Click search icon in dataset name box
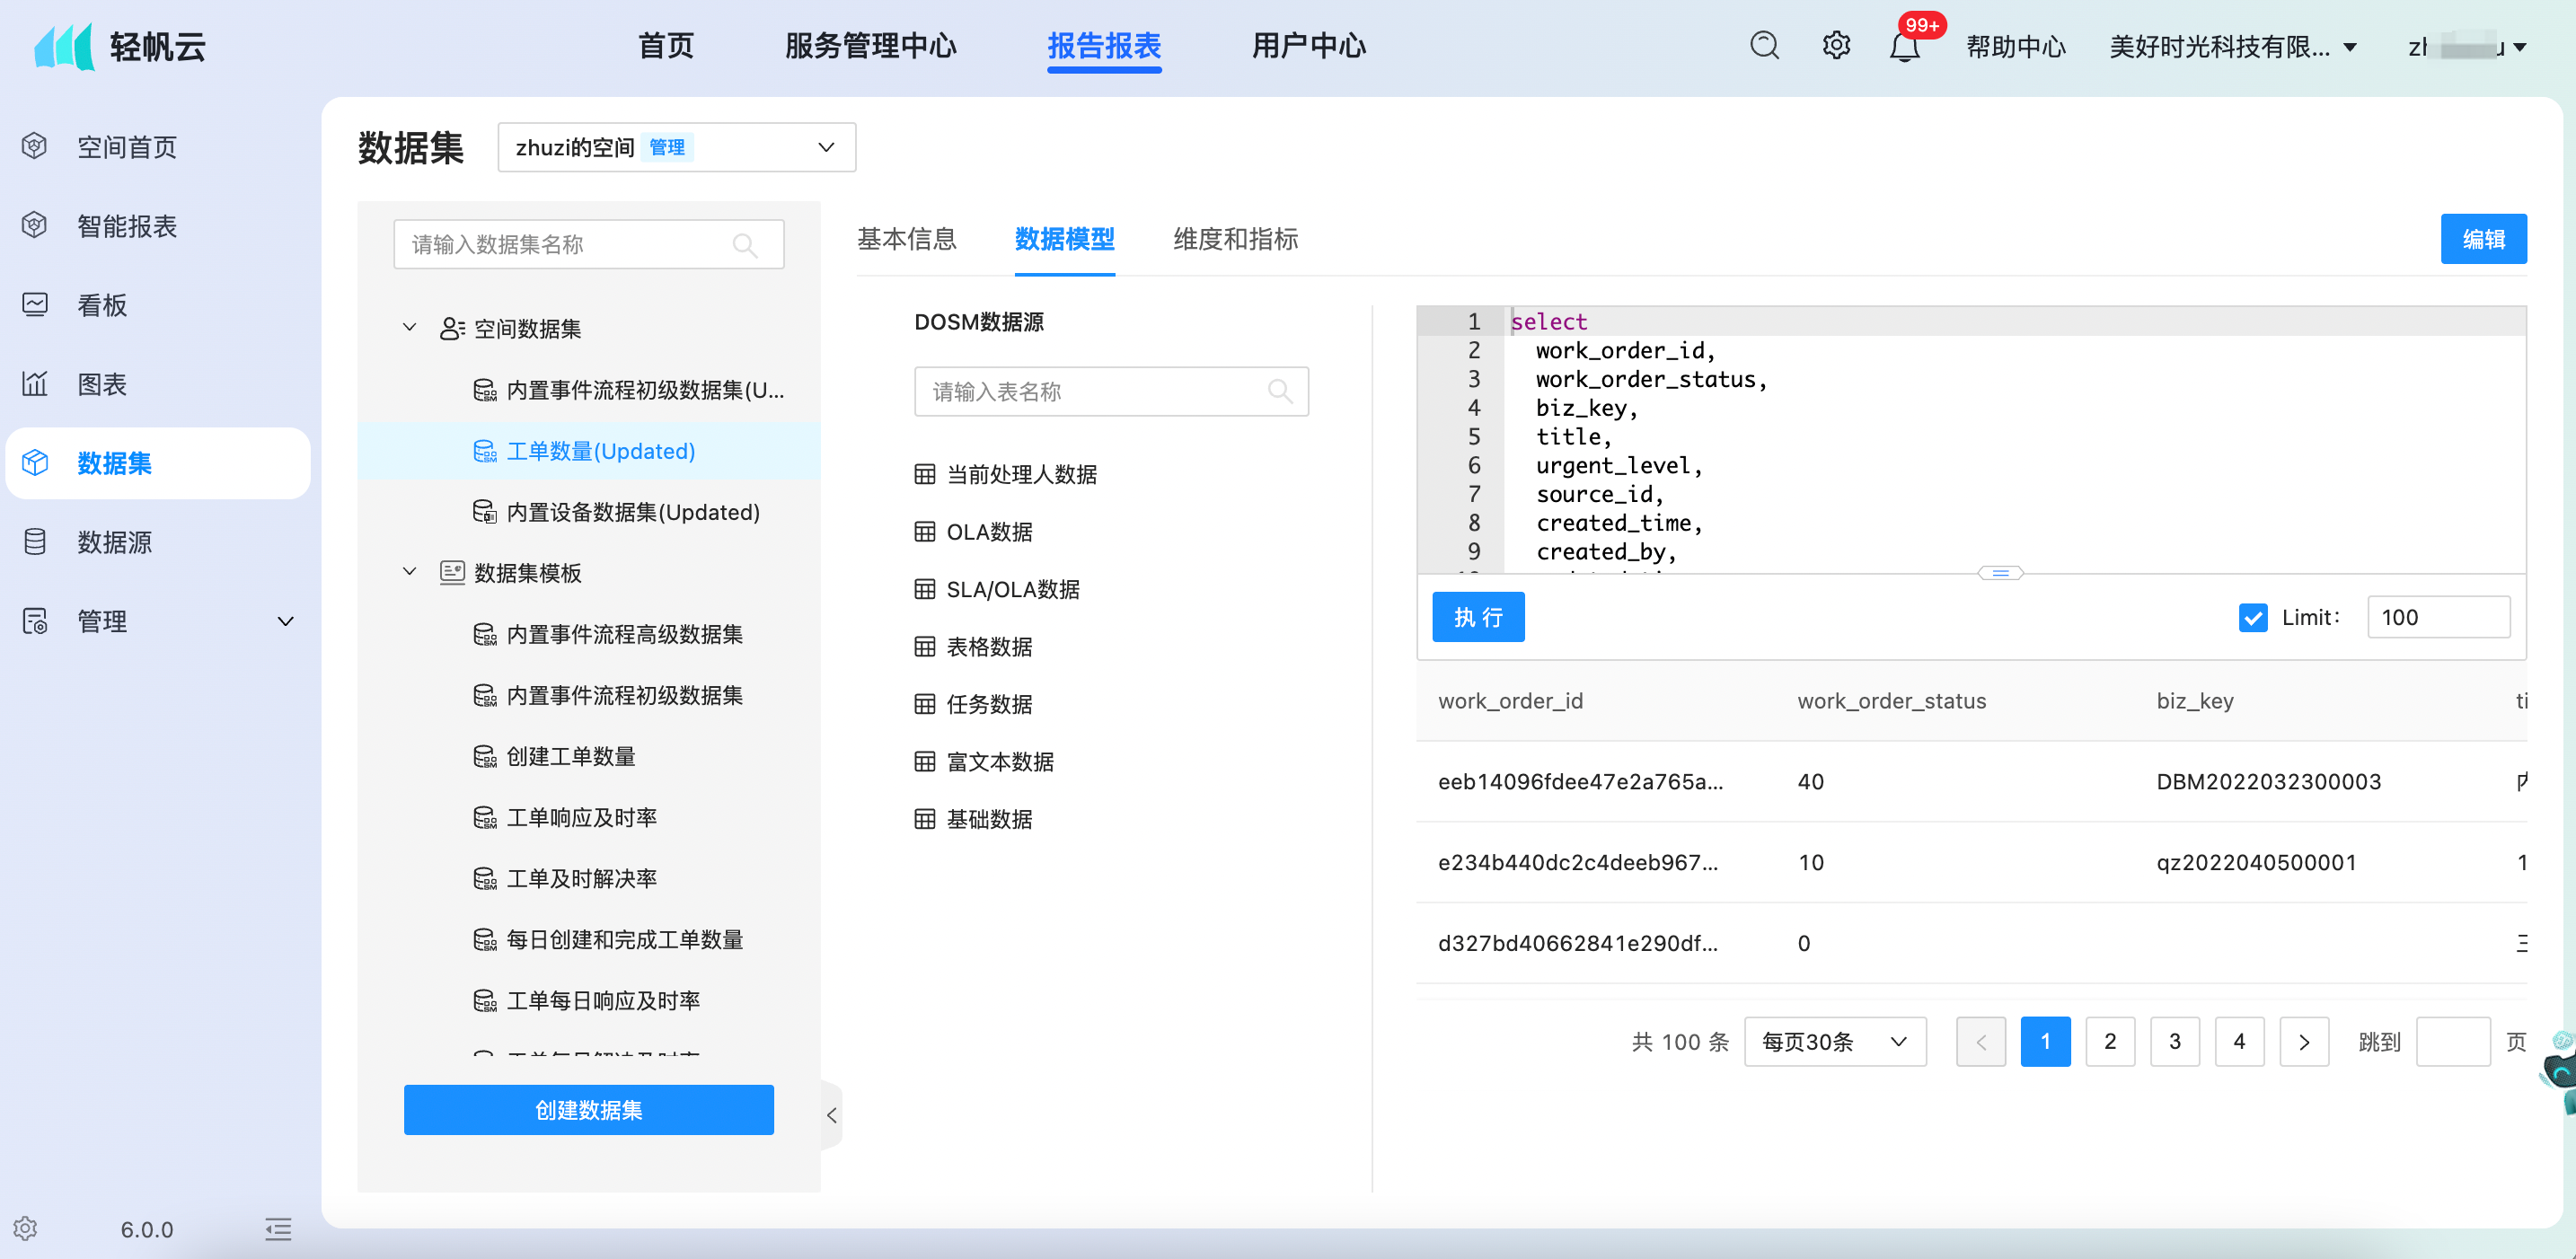The image size is (2576, 1259). (x=744, y=245)
